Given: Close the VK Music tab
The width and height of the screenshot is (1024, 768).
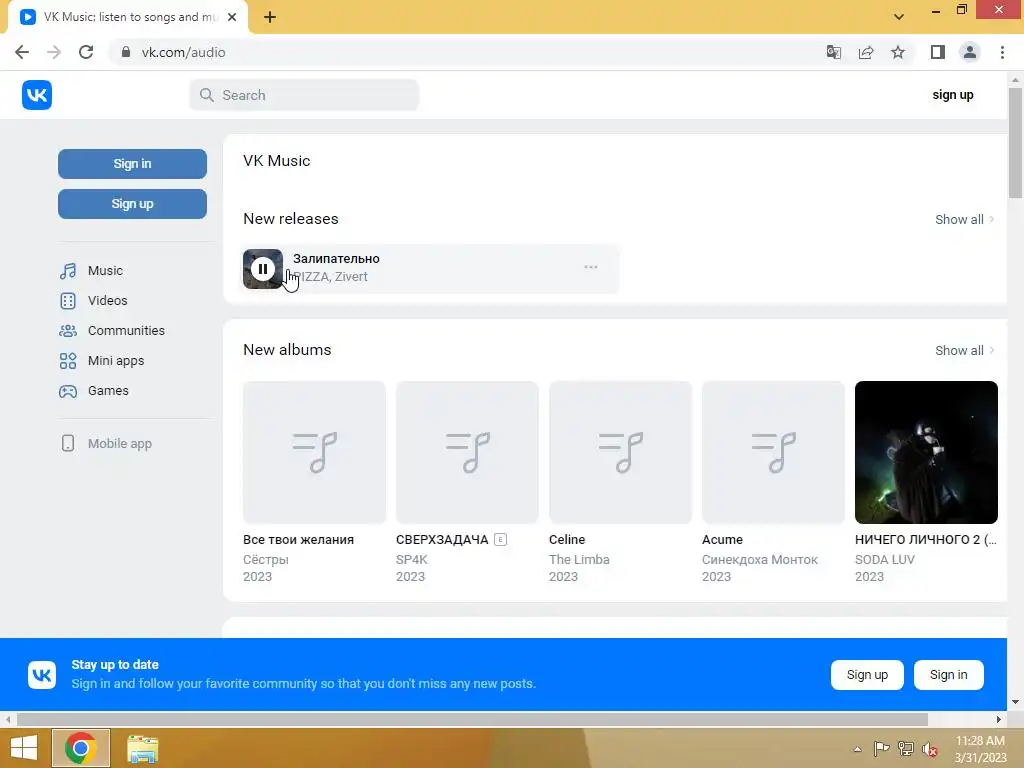Looking at the screenshot, I should [232, 18].
